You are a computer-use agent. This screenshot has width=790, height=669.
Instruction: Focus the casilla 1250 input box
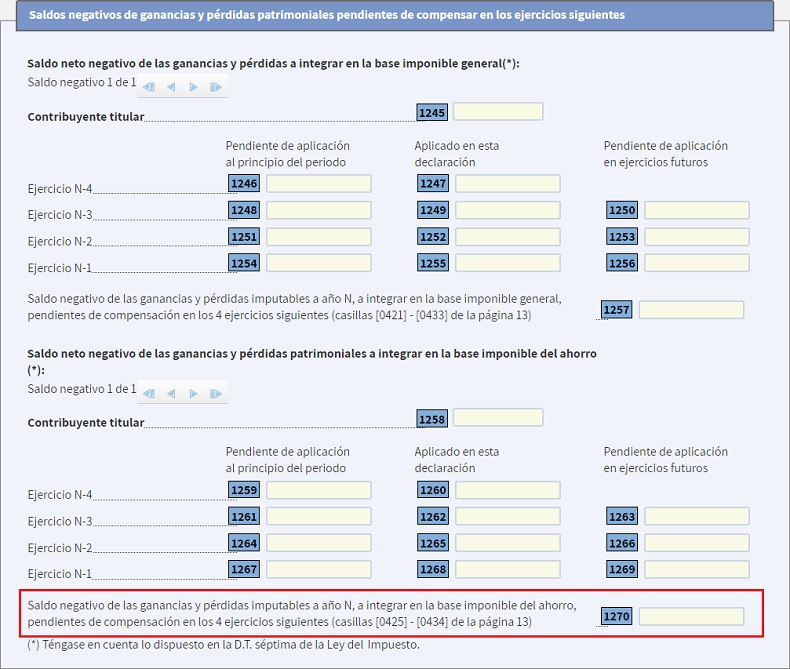(x=697, y=210)
